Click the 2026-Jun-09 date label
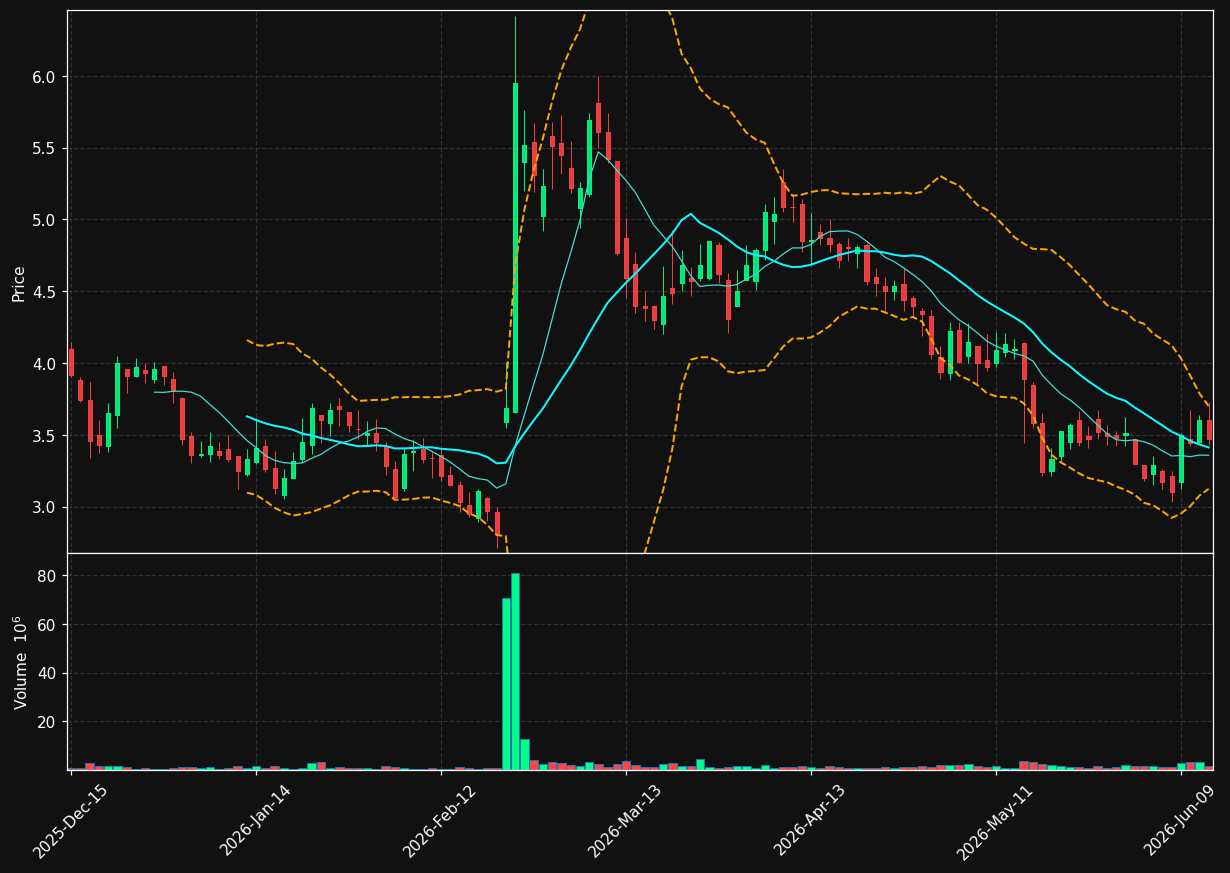The image size is (1230, 873). [x=1180, y=822]
